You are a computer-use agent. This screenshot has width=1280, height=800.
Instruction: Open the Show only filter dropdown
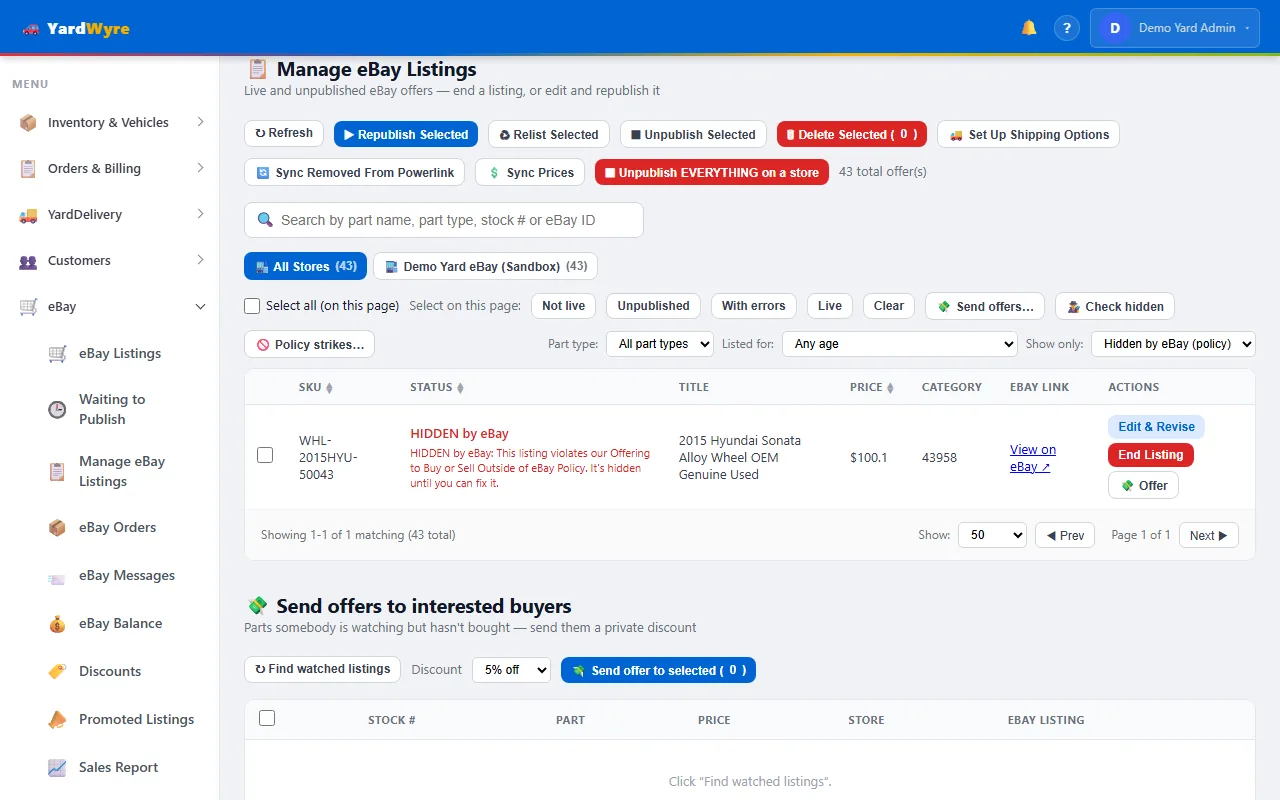[1173, 344]
